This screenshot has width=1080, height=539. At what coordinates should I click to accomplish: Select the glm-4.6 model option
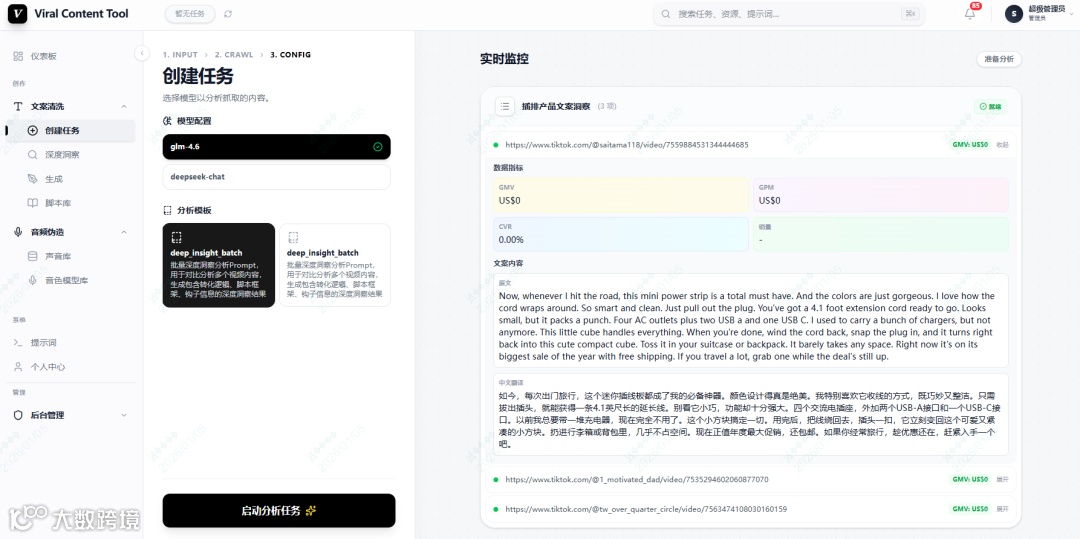(x=276, y=147)
